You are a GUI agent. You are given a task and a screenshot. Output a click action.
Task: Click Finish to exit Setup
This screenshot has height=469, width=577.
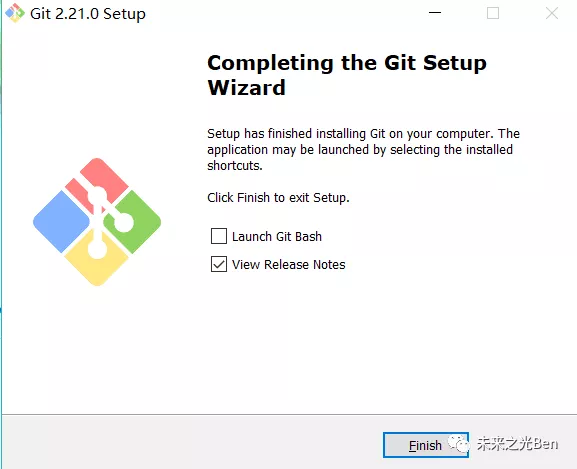click(426, 445)
